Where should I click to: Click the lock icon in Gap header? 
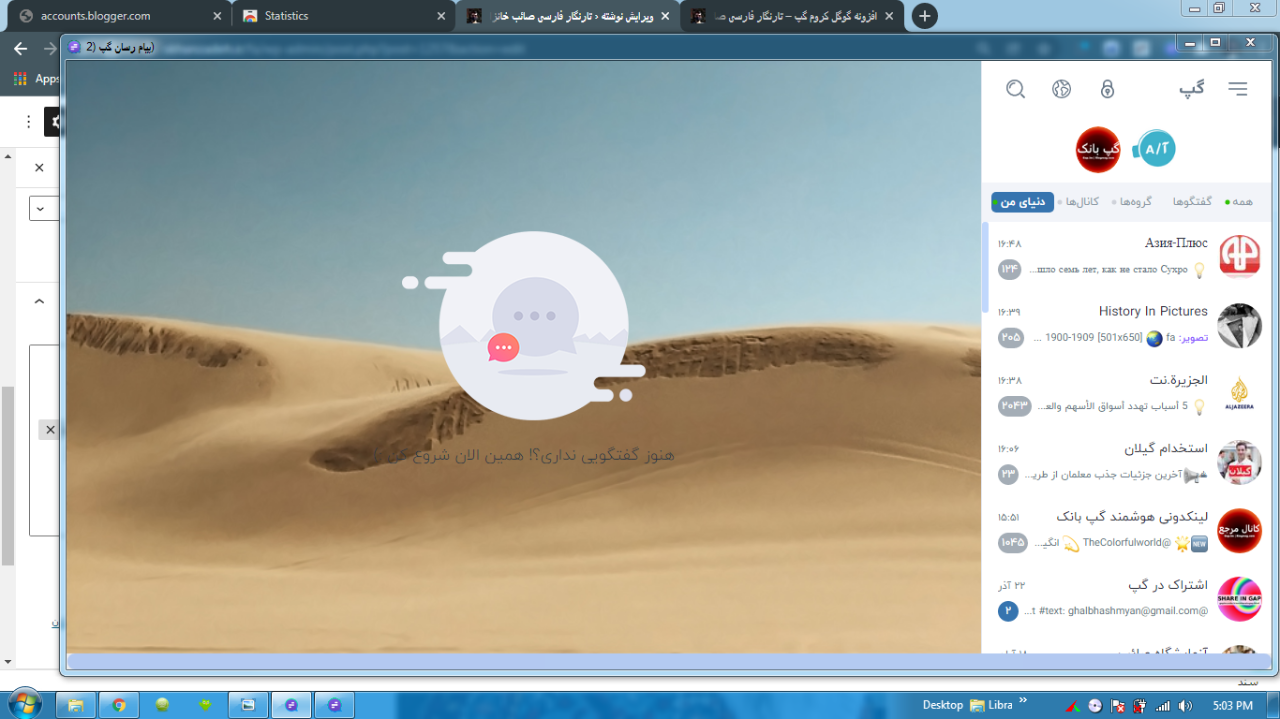click(1107, 89)
